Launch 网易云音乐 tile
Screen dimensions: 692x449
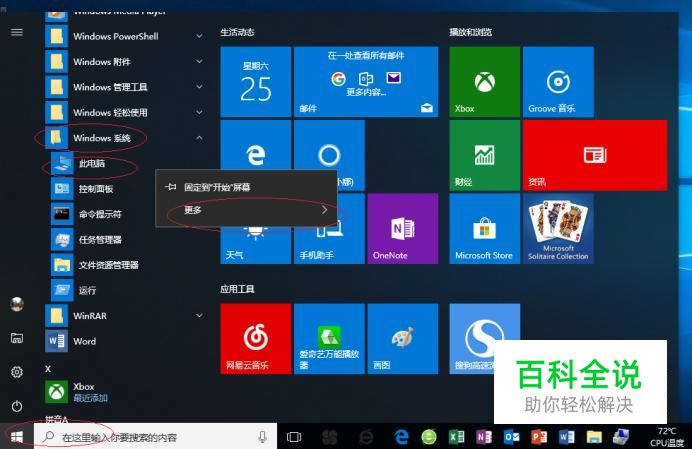[256, 339]
